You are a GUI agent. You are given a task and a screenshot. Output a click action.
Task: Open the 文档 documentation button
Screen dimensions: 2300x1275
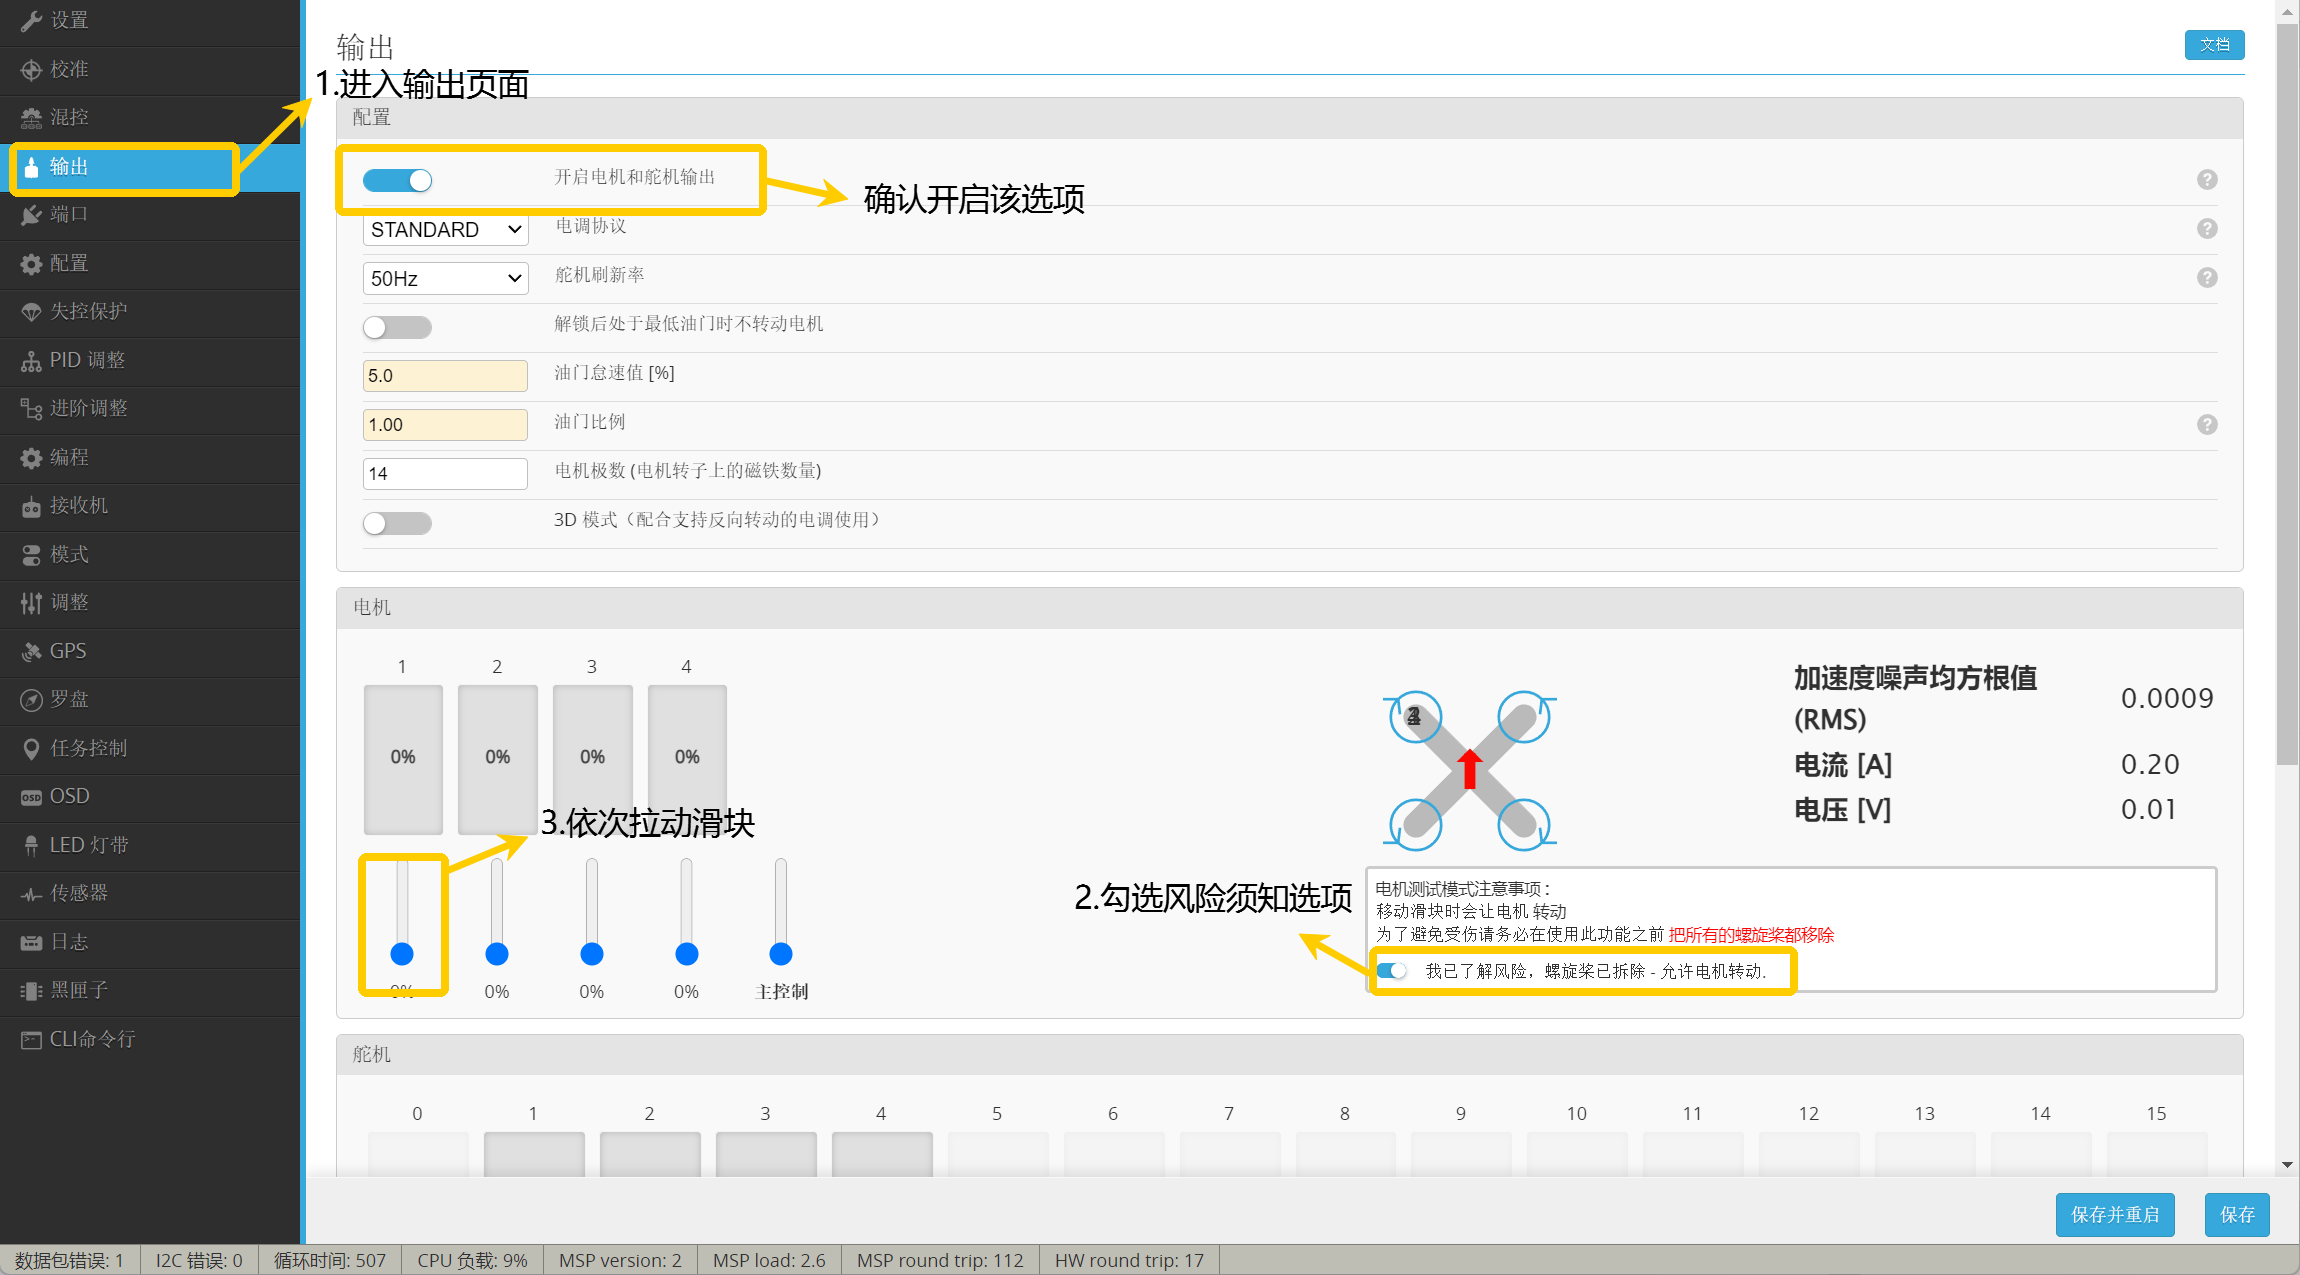2214,45
